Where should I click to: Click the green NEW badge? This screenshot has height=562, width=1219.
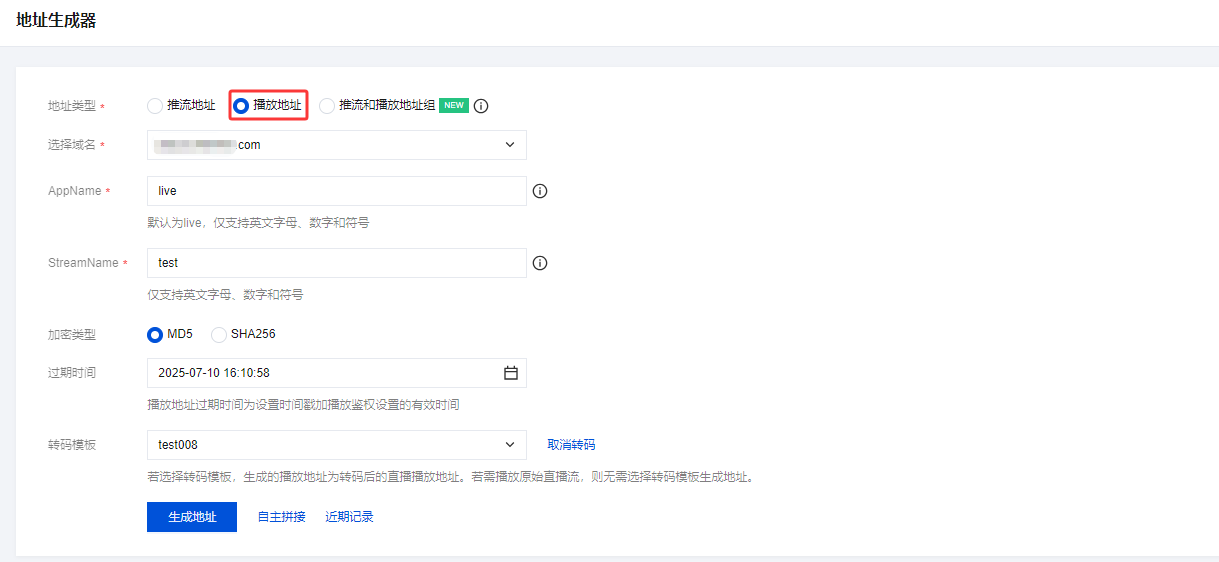[454, 105]
